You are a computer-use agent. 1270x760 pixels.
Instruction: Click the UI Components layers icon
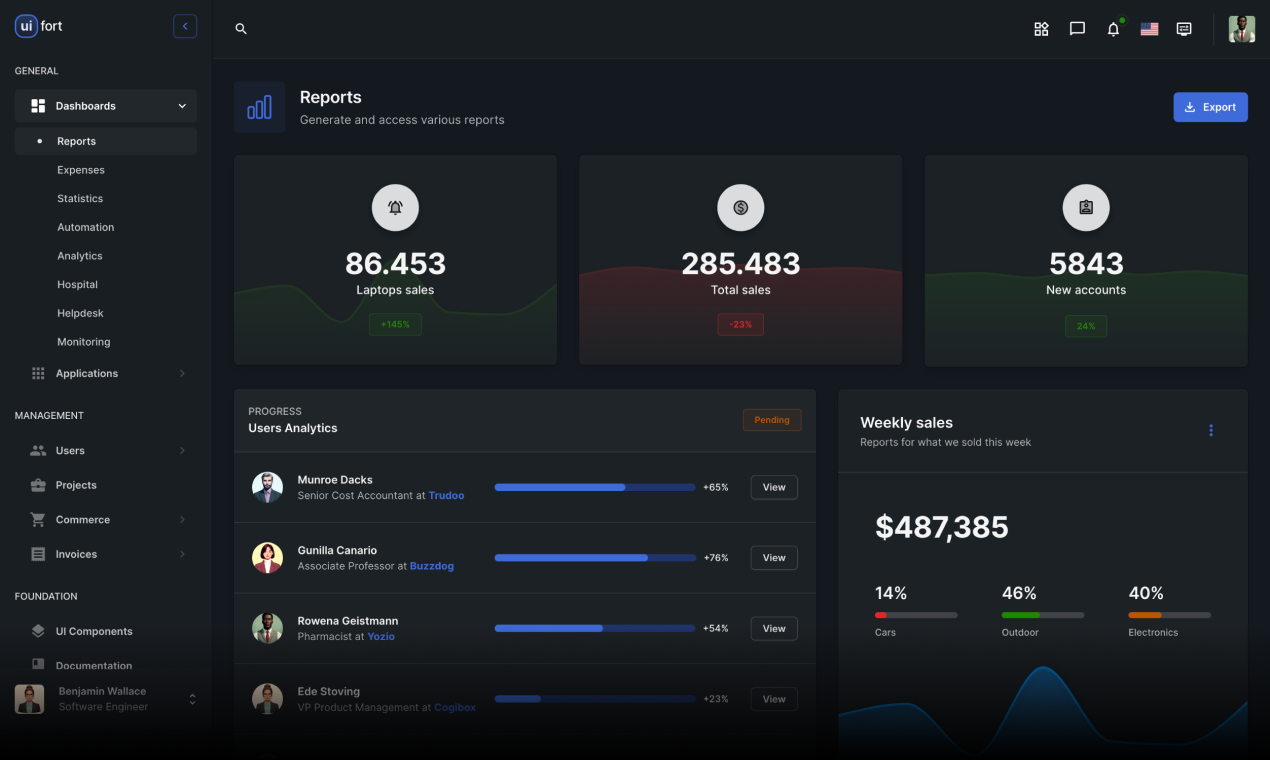38,631
